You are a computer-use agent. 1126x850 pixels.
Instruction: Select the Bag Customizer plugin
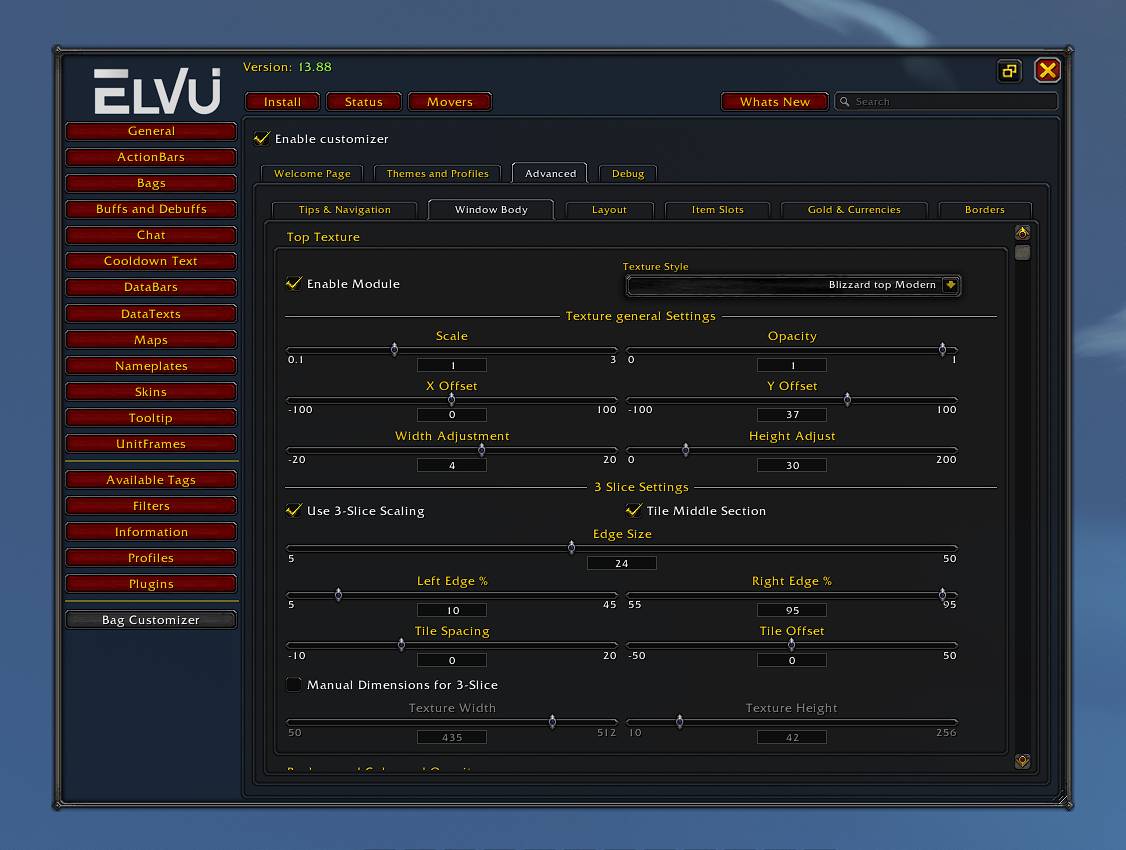[x=151, y=620]
